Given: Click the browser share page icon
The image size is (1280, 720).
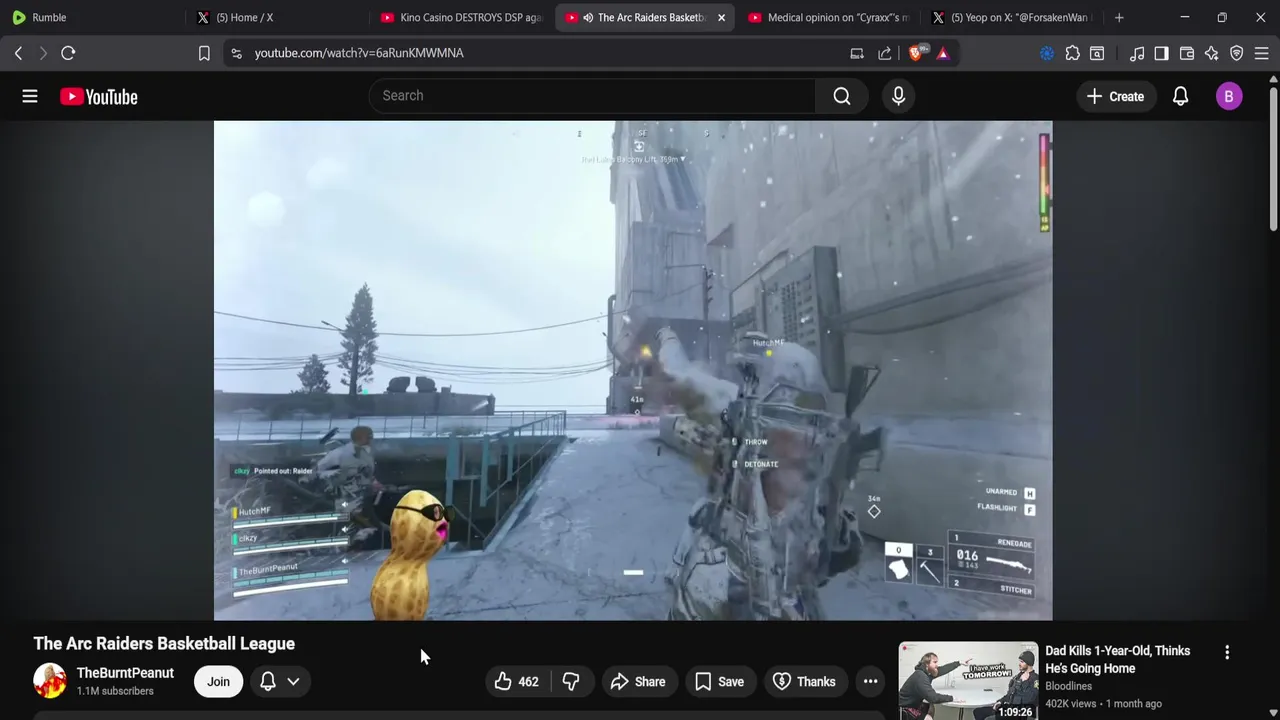Looking at the screenshot, I should 885,53.
